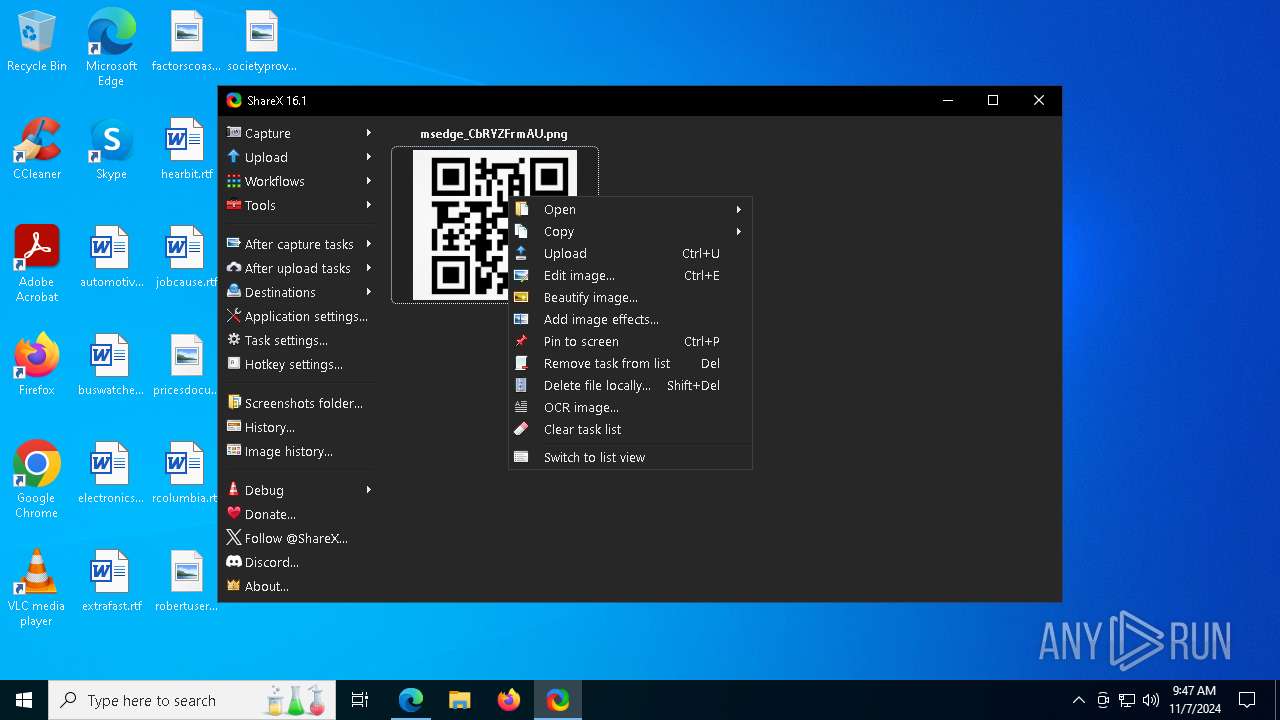
Task: Click the Capture camera icon in sidebar
Action: (x=234, y=133)
